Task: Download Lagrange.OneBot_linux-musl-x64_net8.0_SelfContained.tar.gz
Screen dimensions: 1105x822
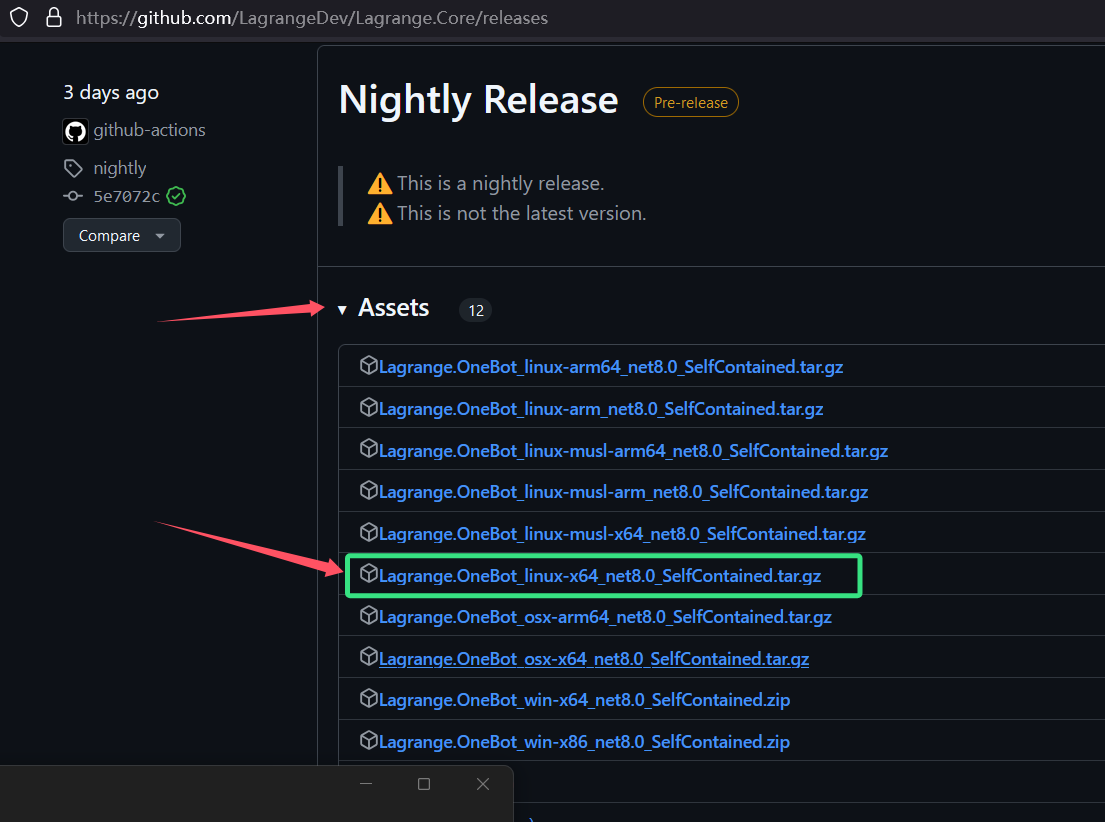Action: coord(622,534)
